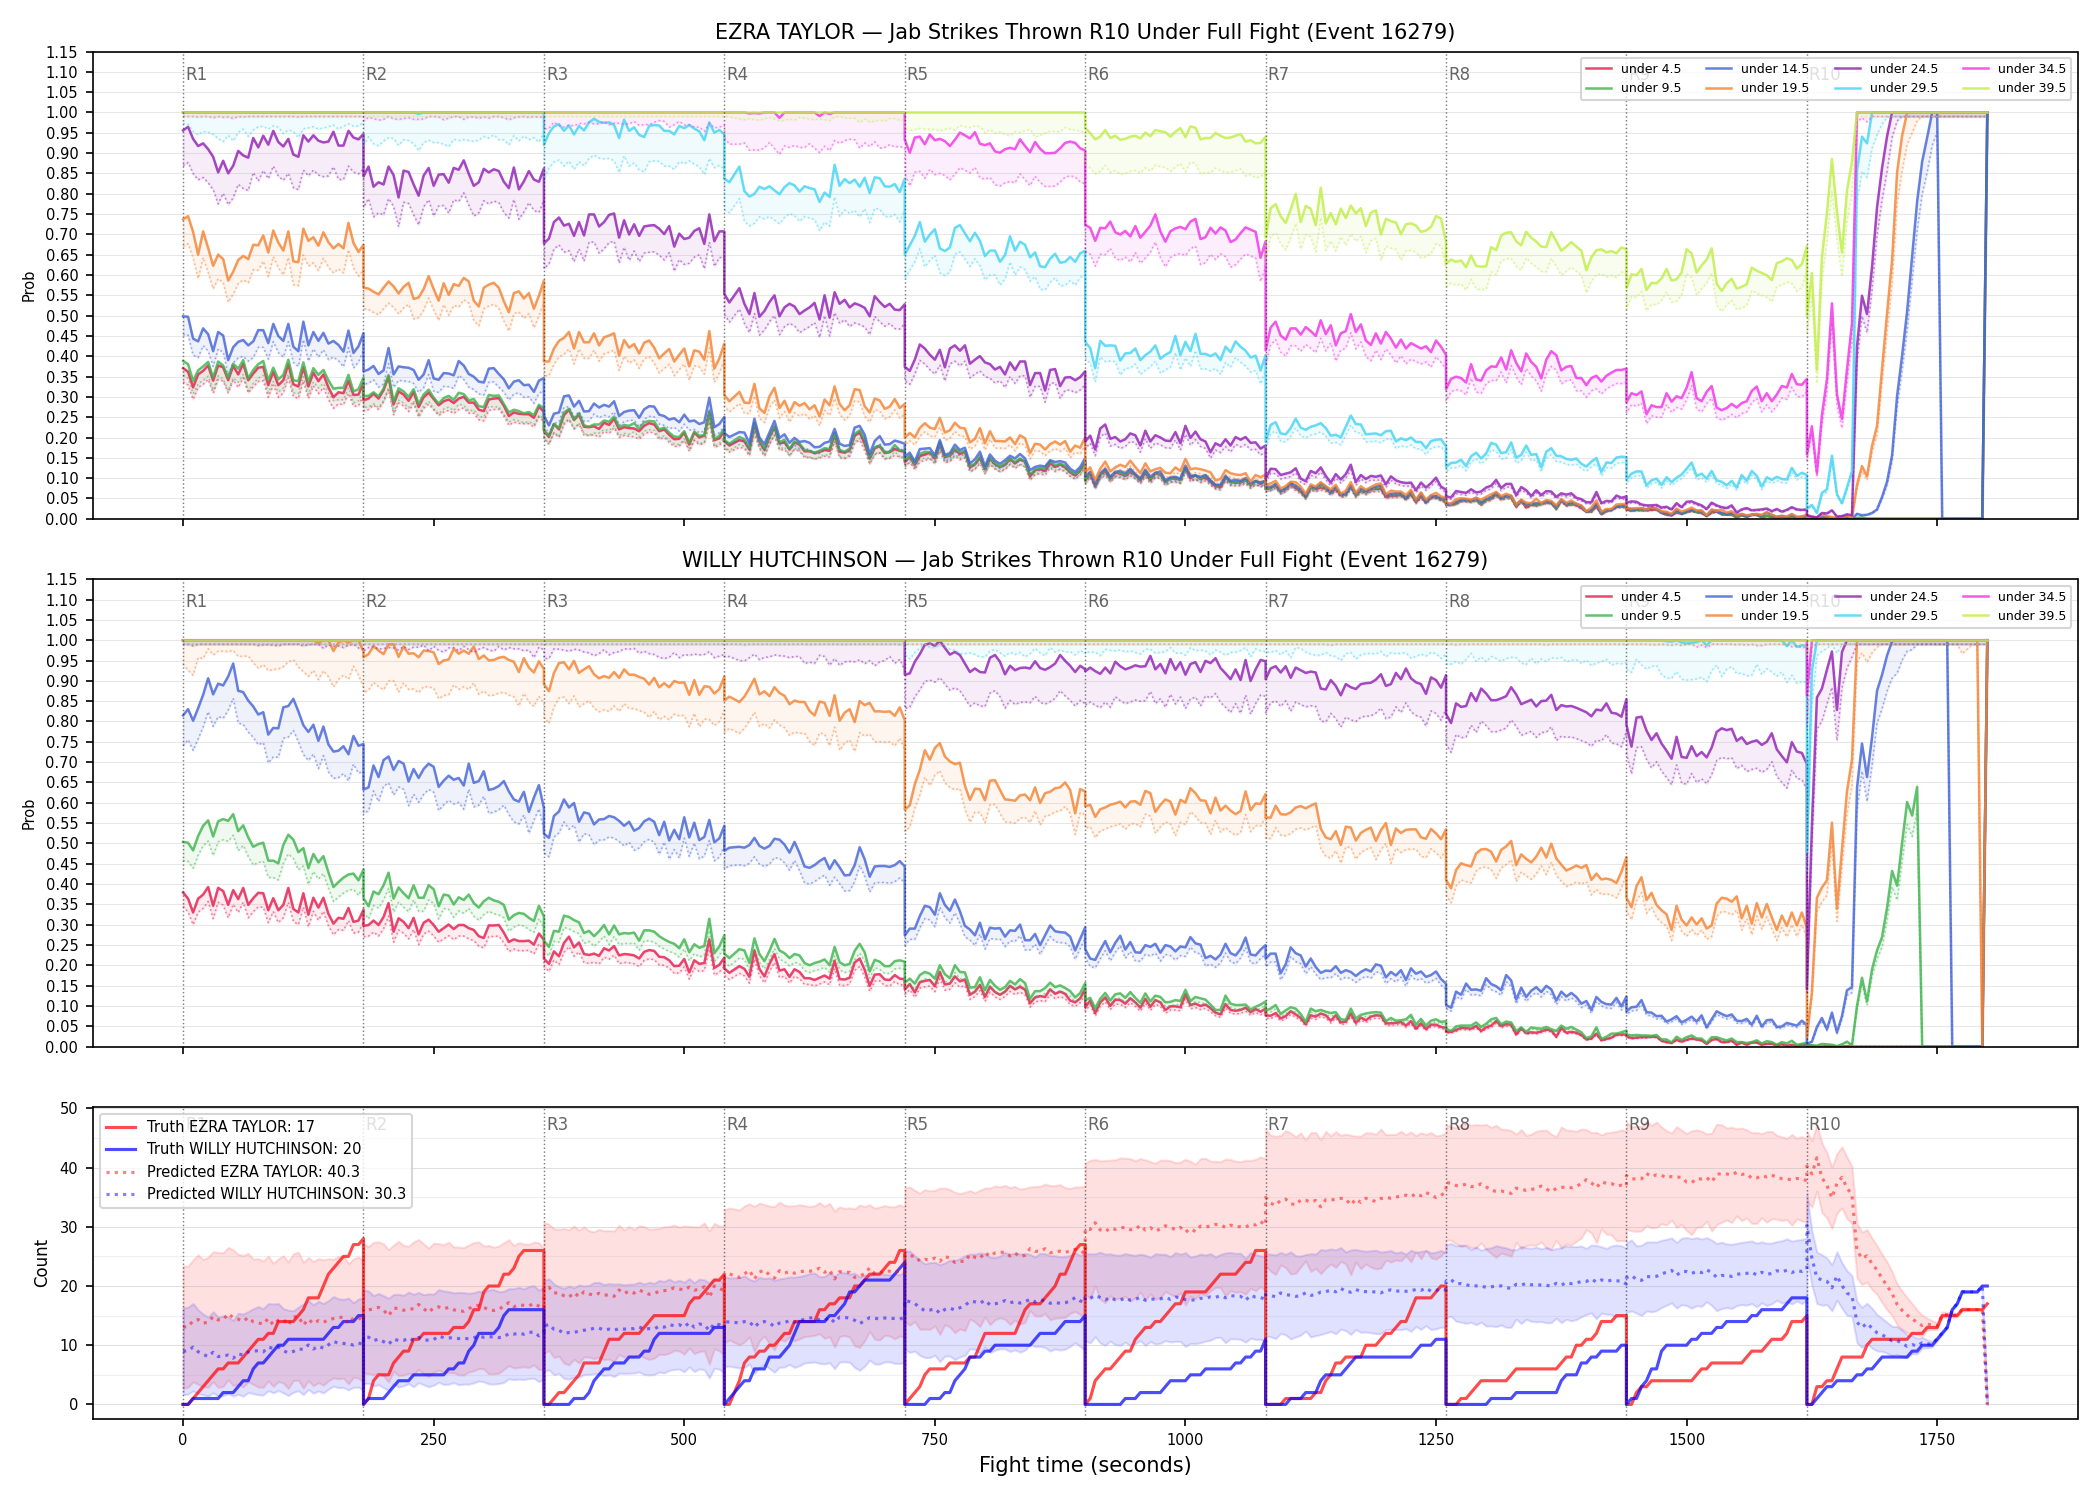
Task: Click the 250 tick label on the time axis
Action: 433,1440
